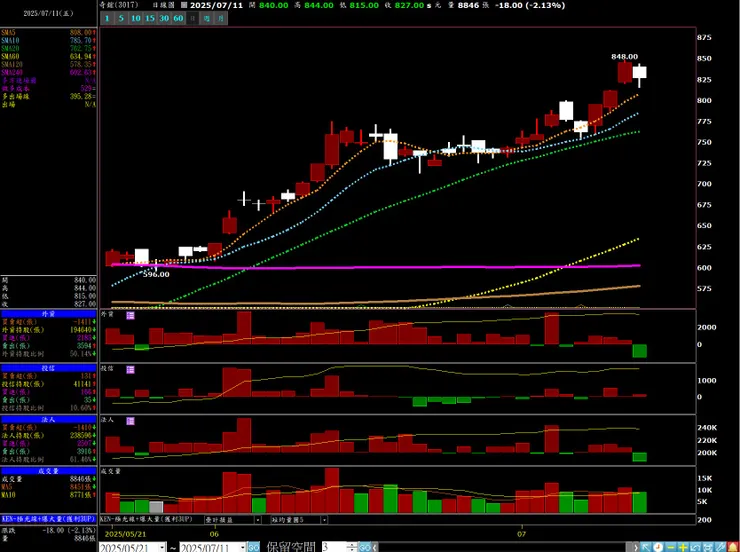Open the first indicator dropdown in bottom bar
Screen dimensions: 740x552
pos(258,519)
